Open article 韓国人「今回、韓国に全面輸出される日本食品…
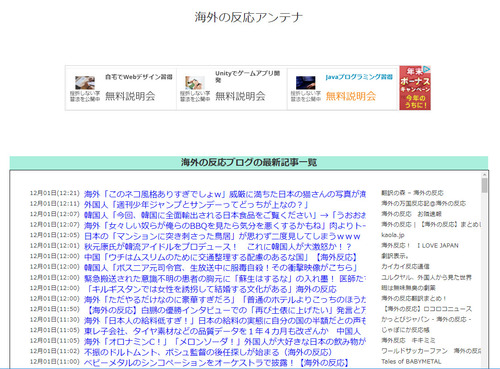 [225, 215]
